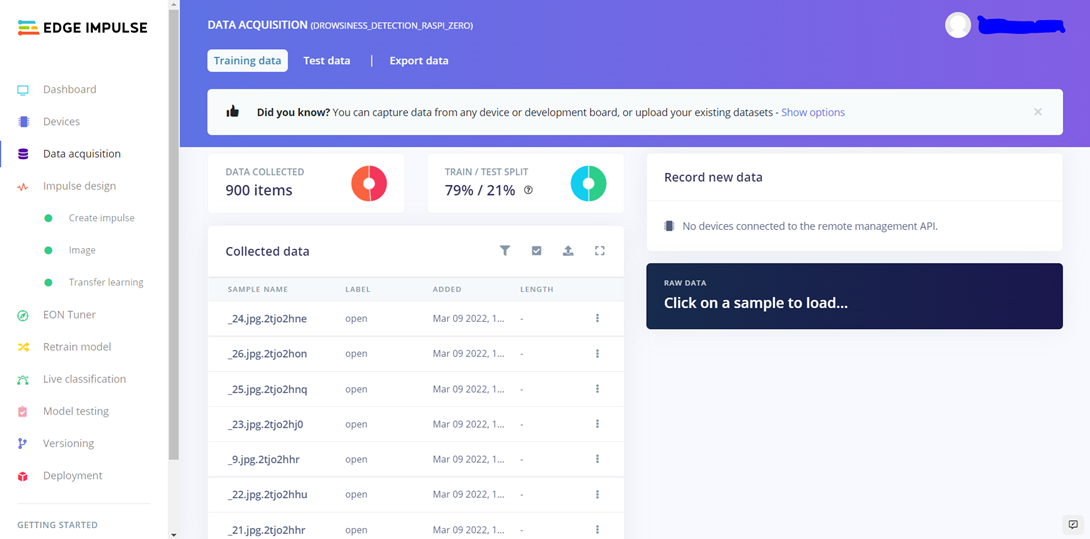Switch to the Test data tab
Viewport: 1090px width, 539px height.
coord(327,61)
